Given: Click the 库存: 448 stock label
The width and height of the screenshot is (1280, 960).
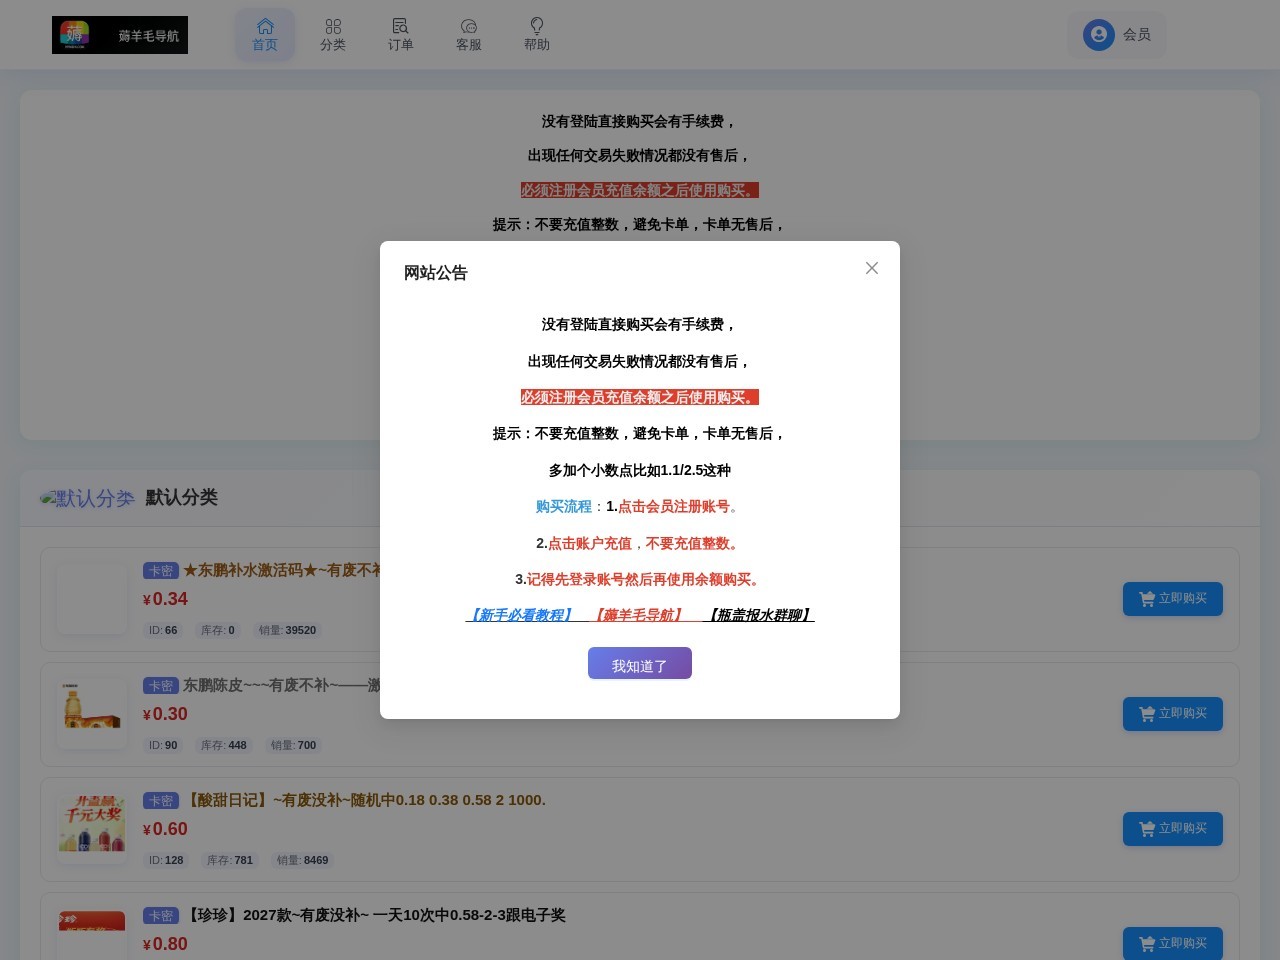Looking at the screenshot, I should [x=224, y=745].
